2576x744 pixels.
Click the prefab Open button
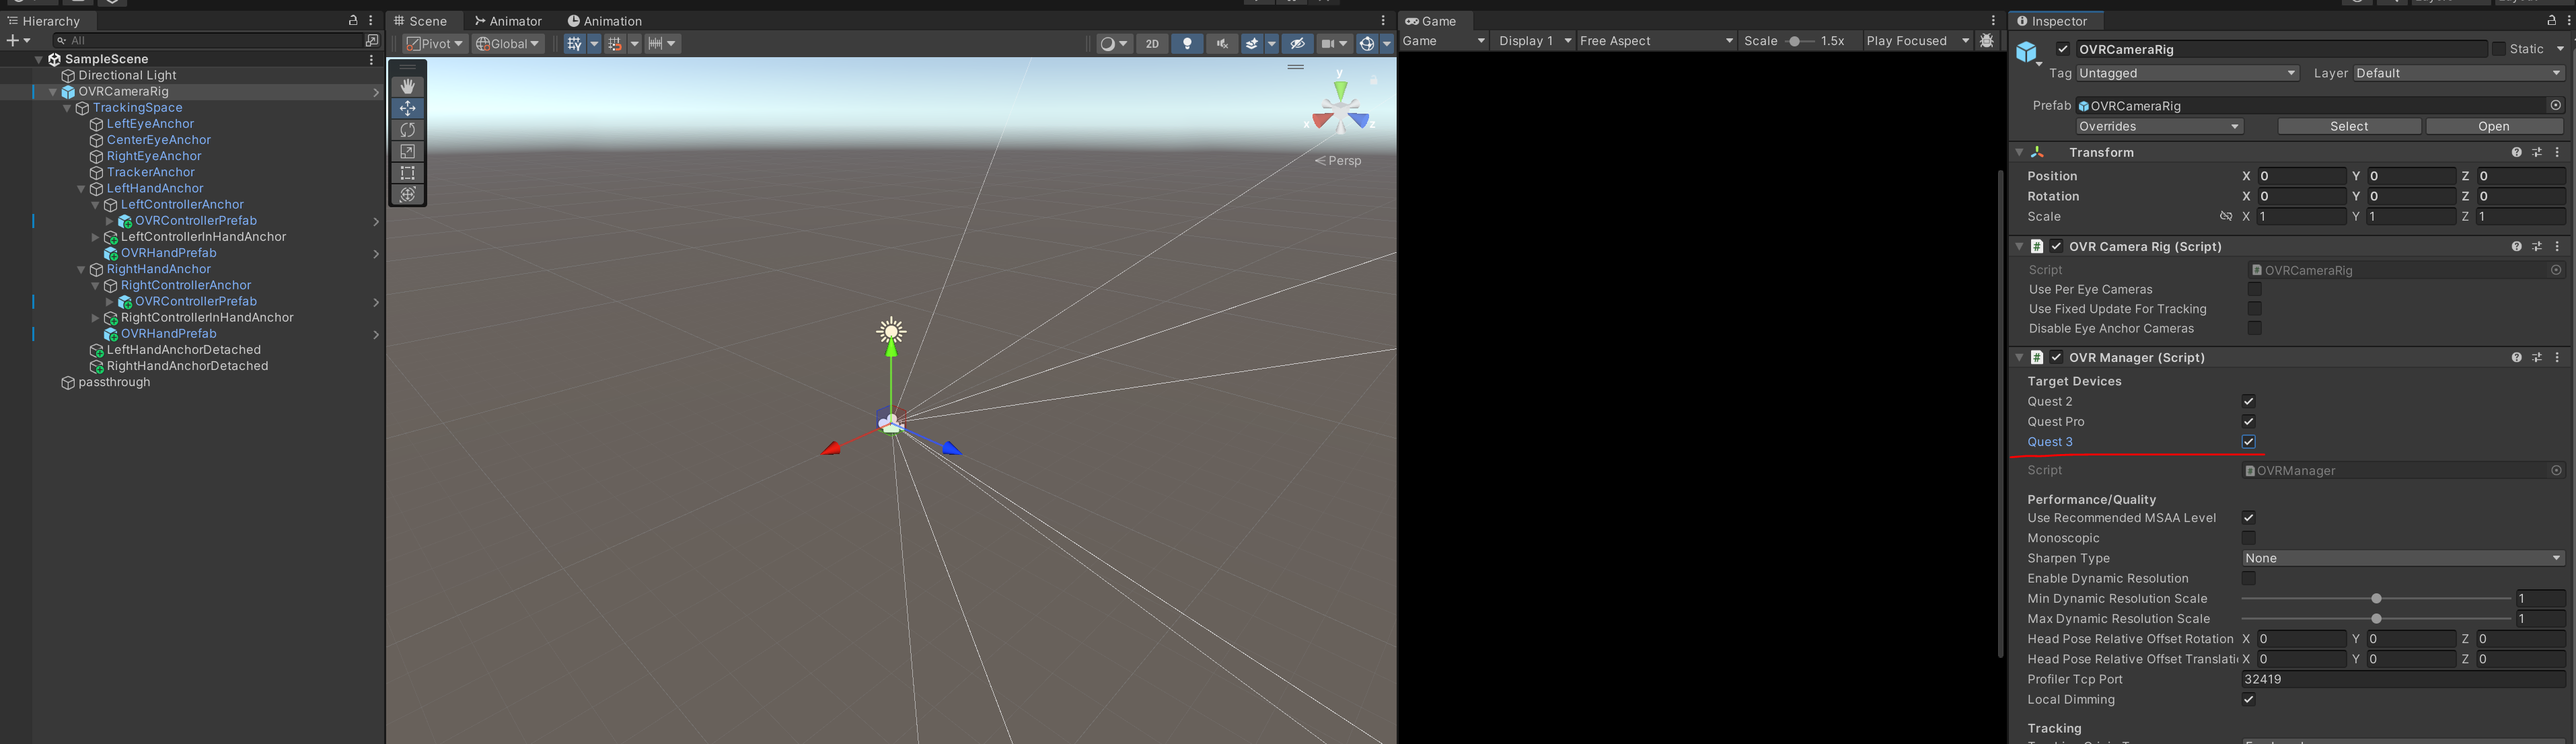coord(2493,126)
